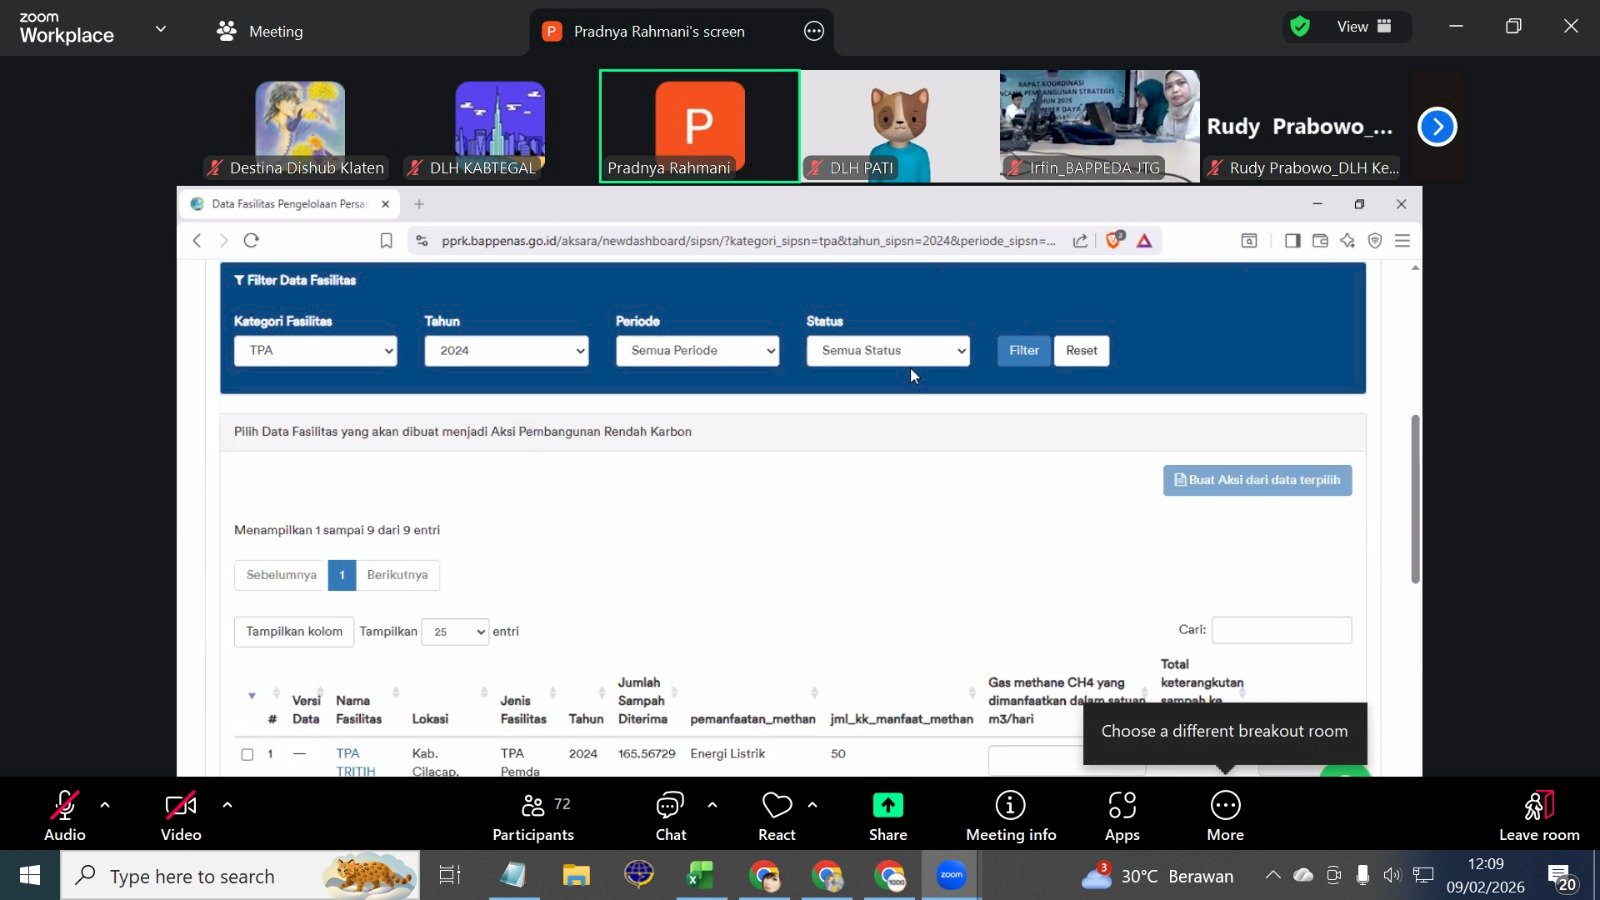Open the Zoom Apps icon
This screenshot has height=900, width=1600.
point(1122,806)
